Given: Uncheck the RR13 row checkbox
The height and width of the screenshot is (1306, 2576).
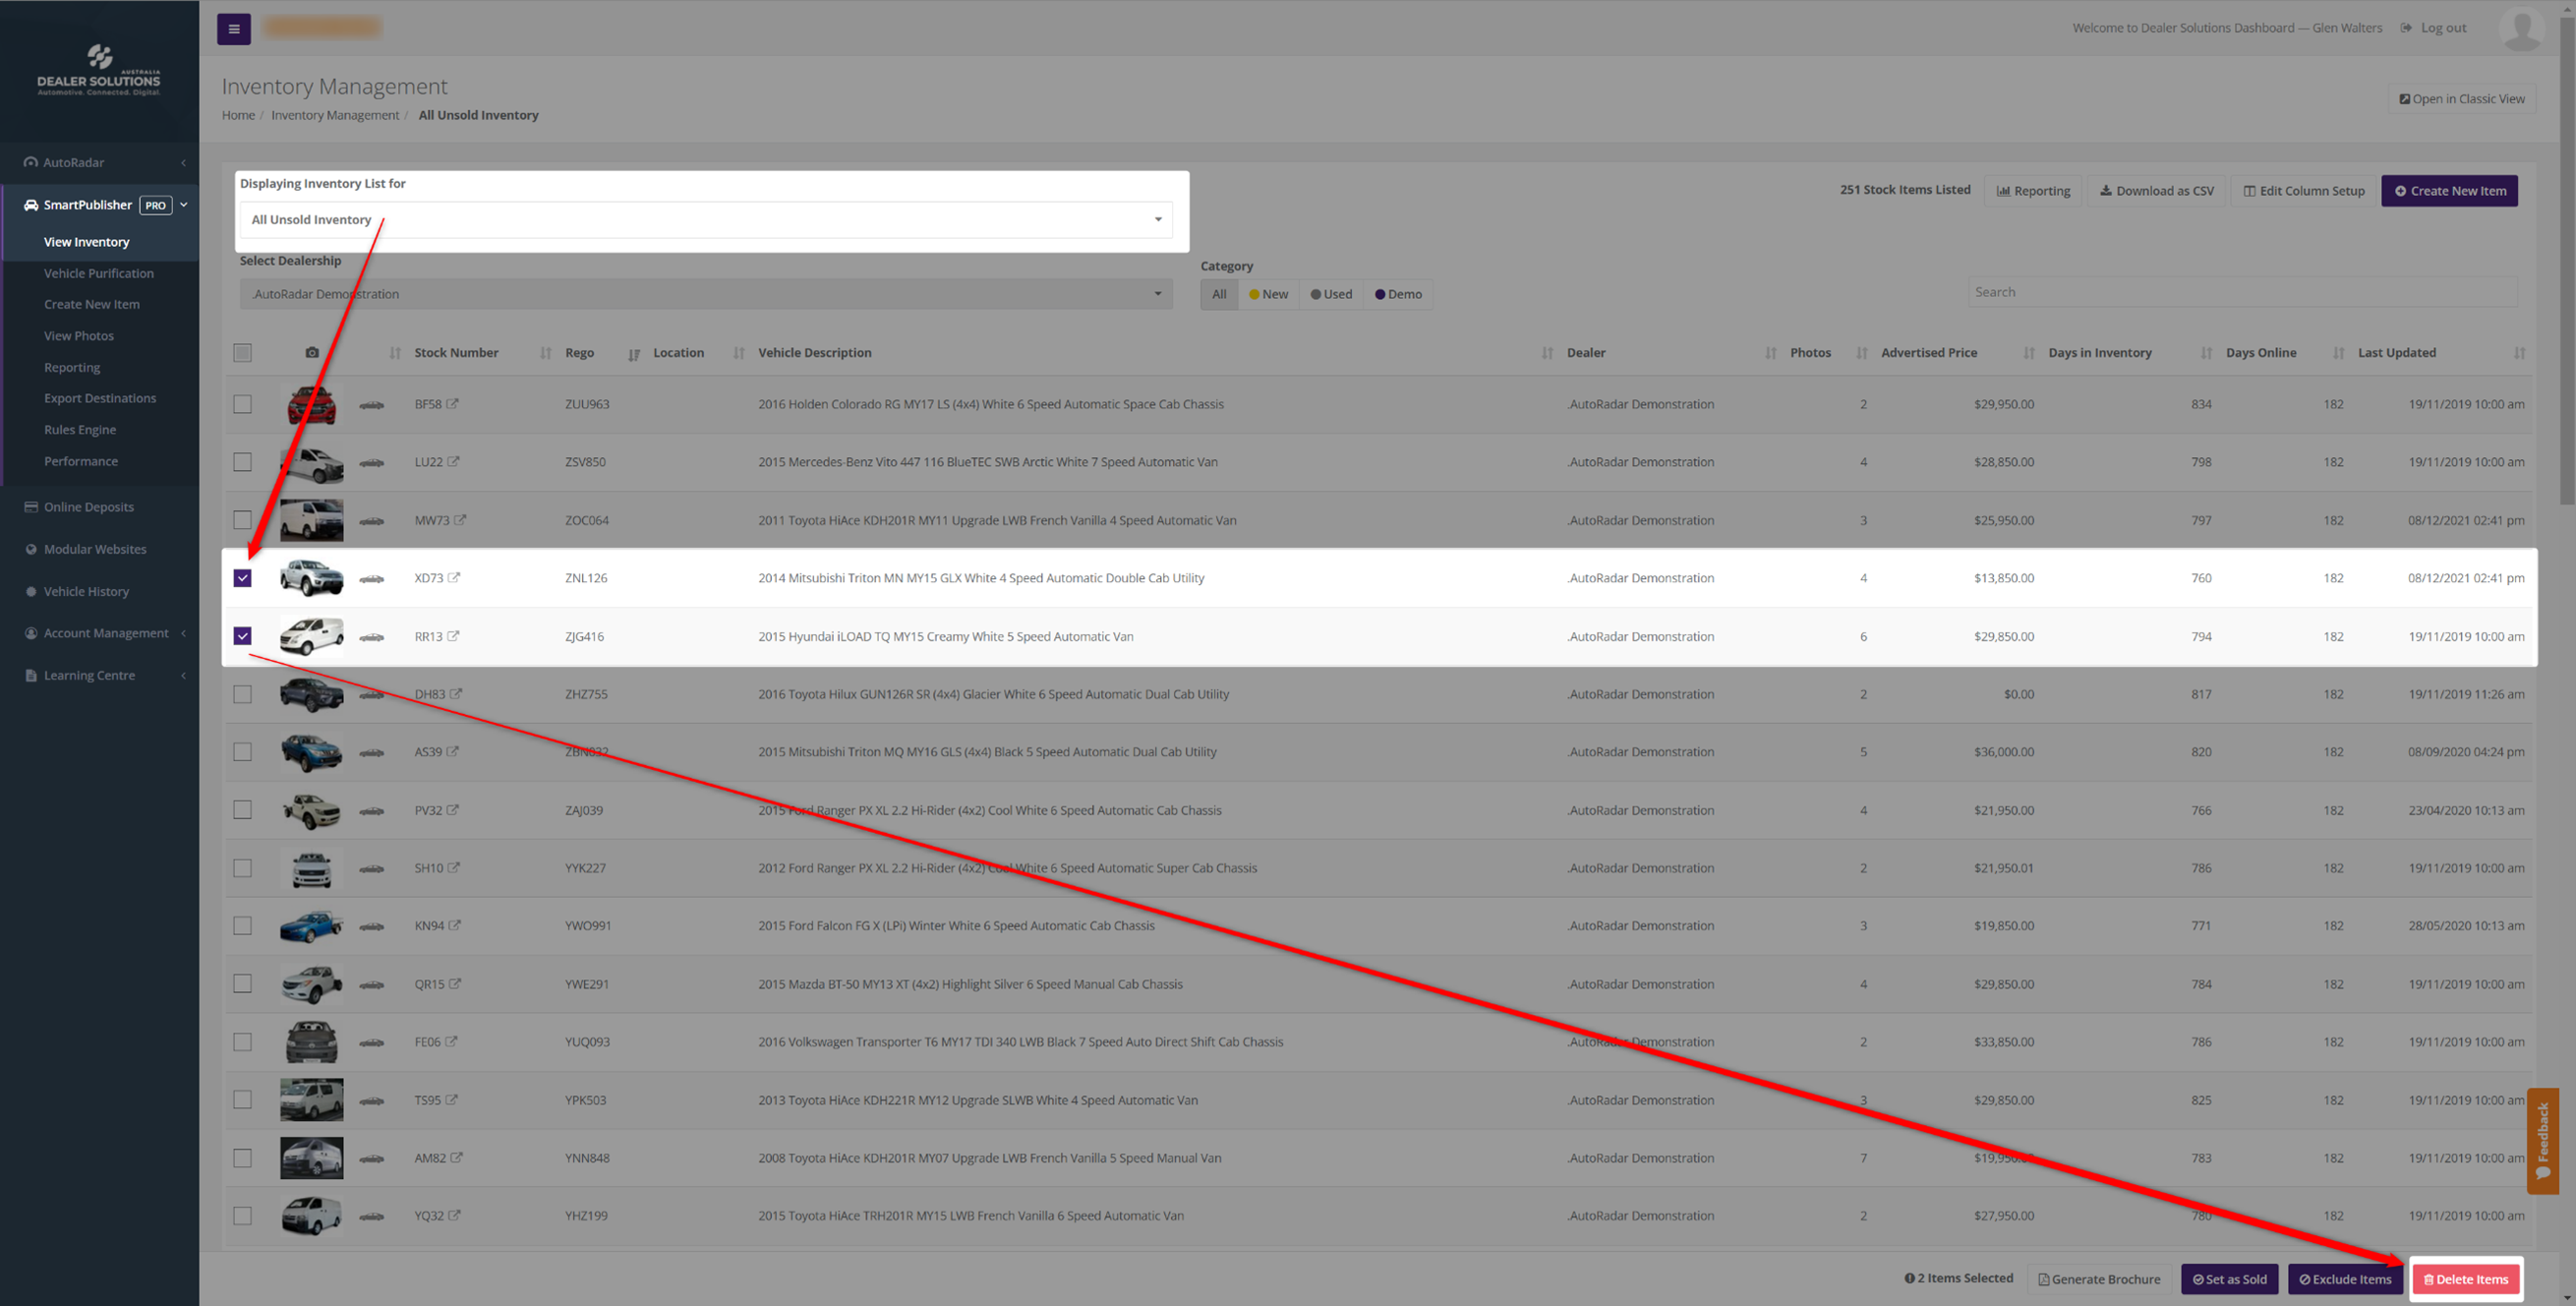Looking at the screenshot, I should pyautogui.click(x=242, y=636).
